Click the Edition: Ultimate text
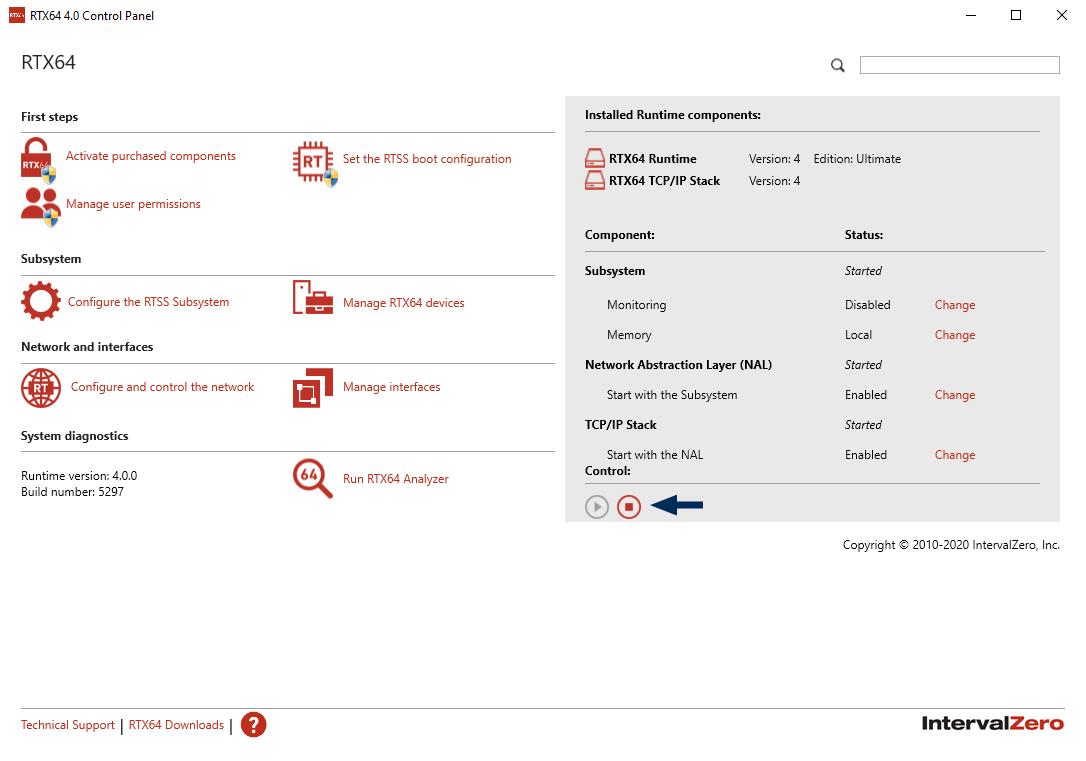Image resolution: width=1086 pixels, height=761 pixels. click(857, 159)
